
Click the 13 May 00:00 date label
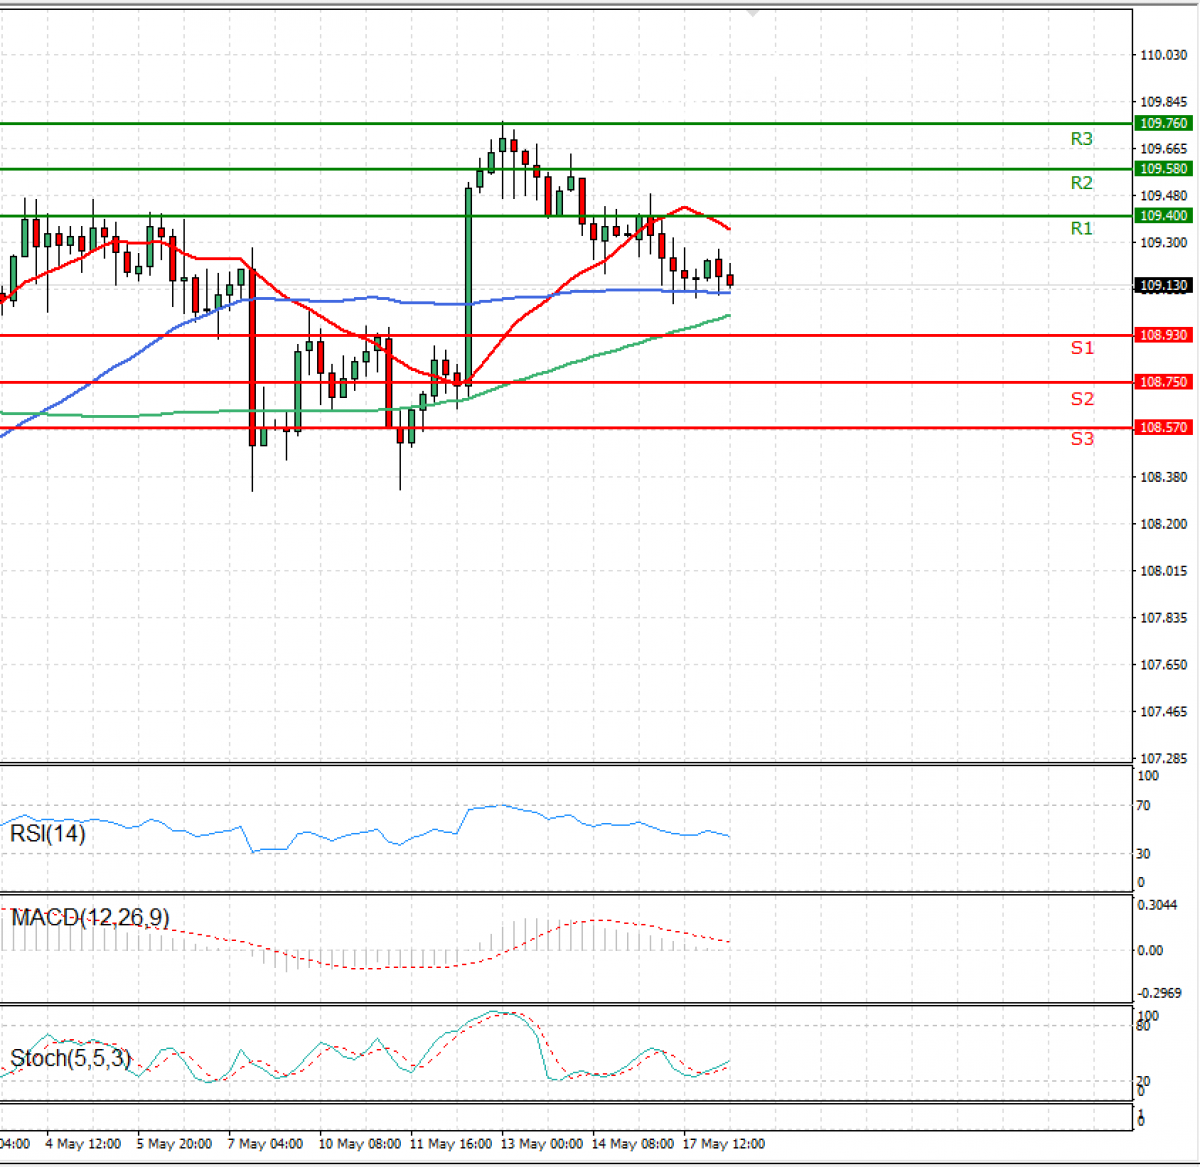tap(541, 1144)
